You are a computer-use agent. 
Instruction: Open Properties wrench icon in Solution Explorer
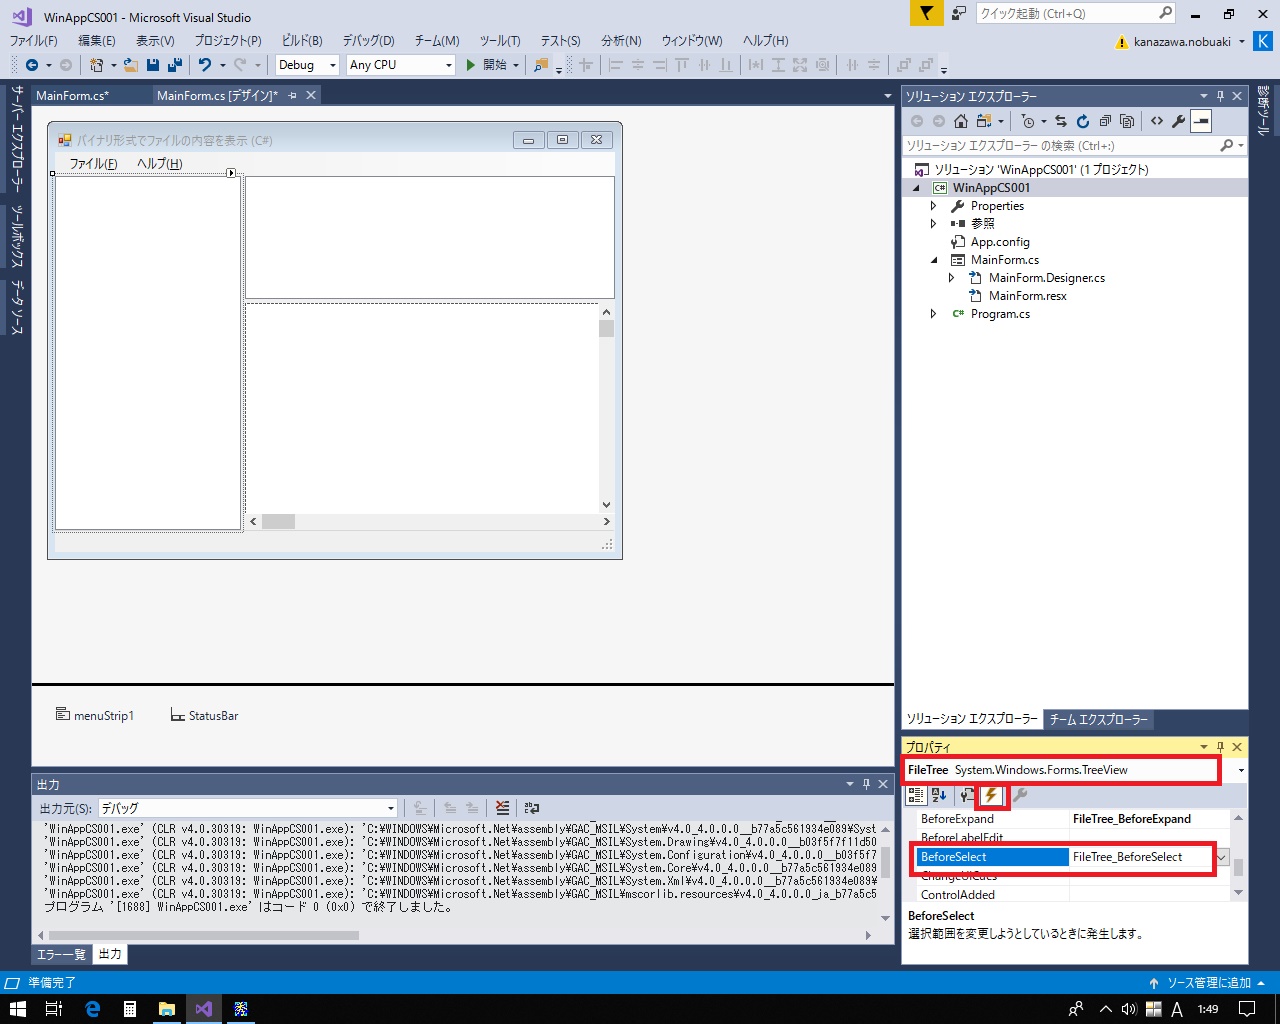coord(1179,121)
